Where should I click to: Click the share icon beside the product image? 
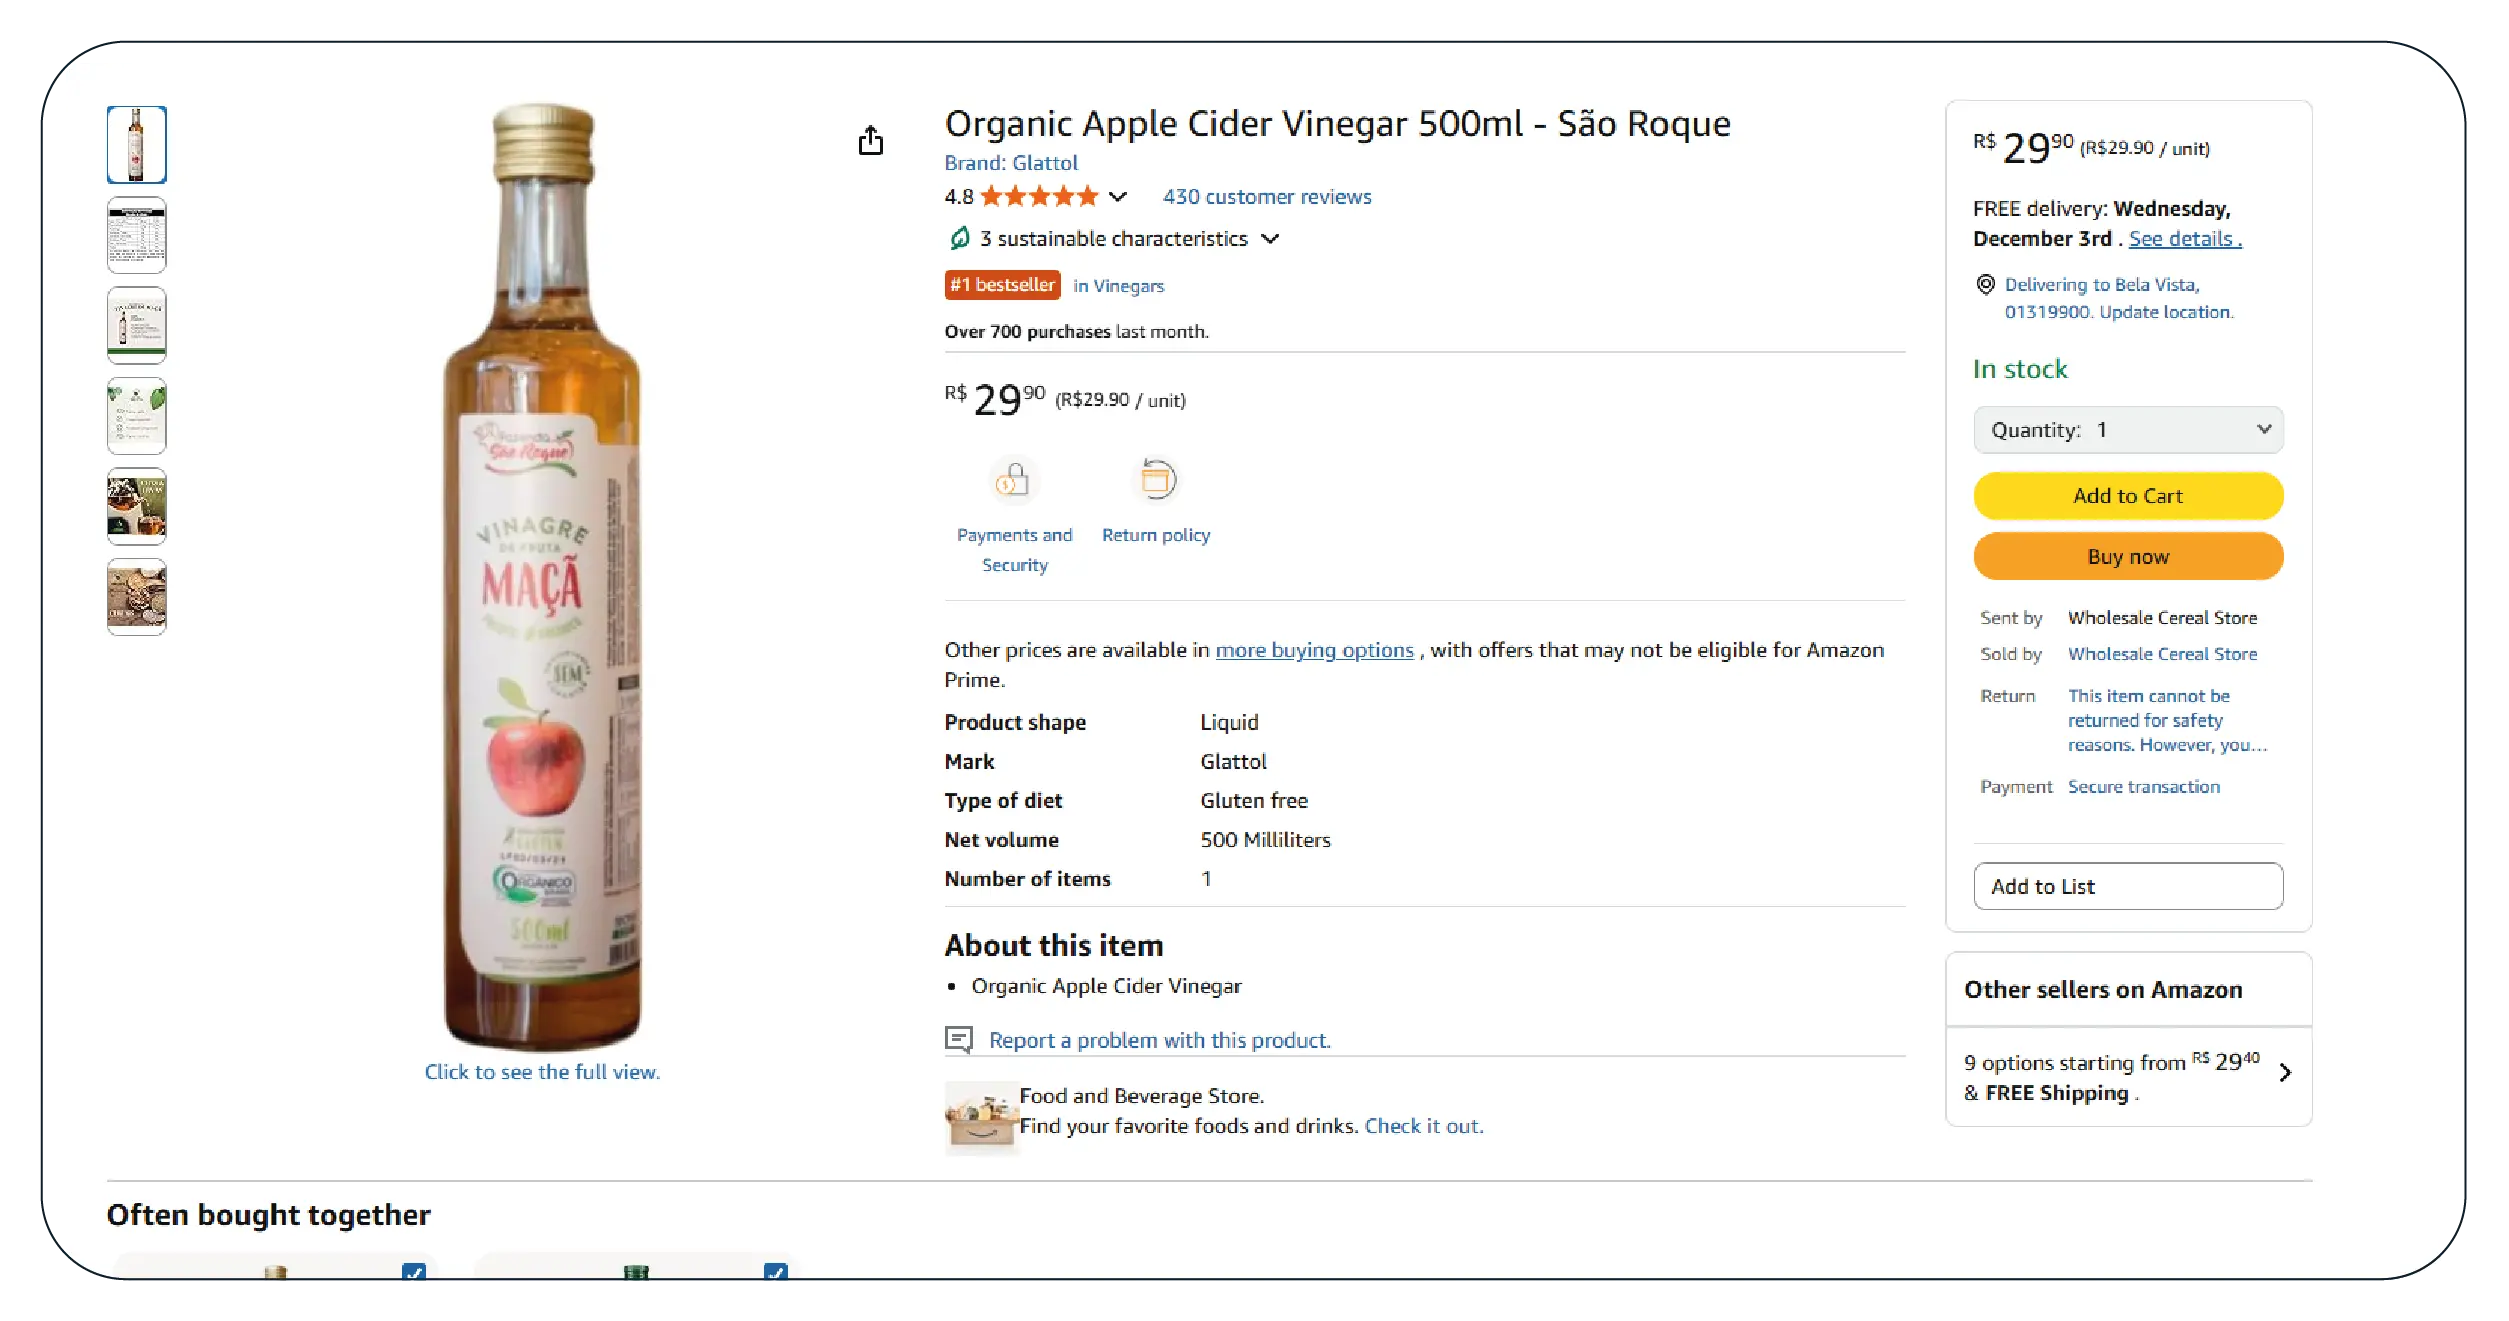[x=870, y=141]
